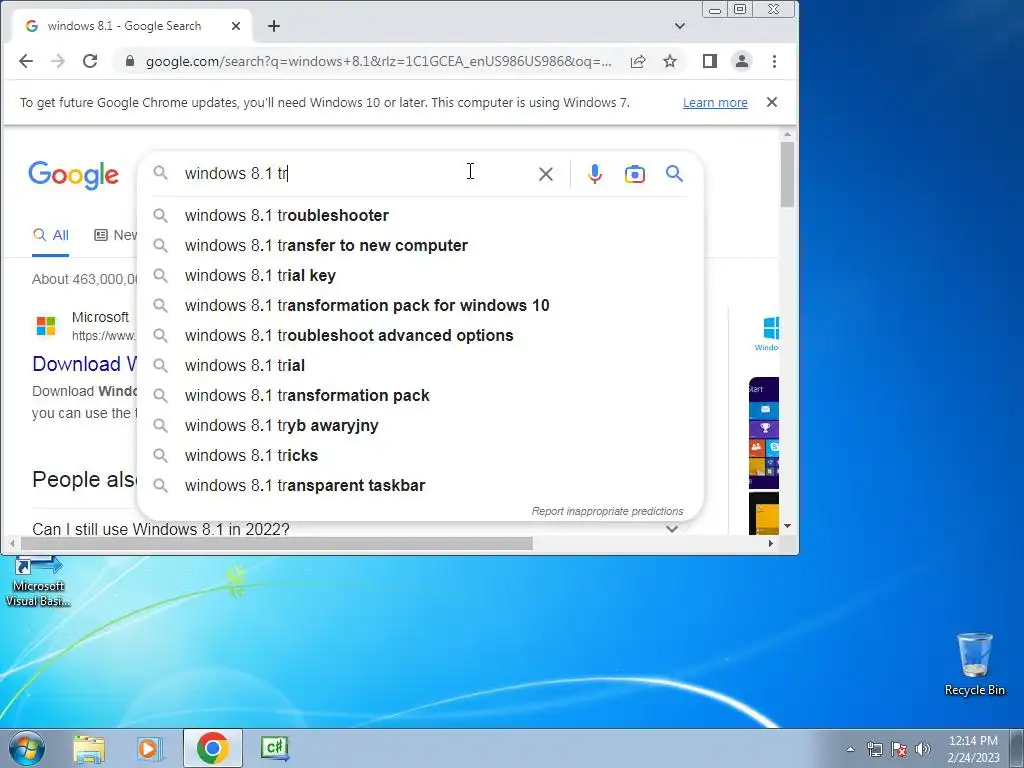
Task: Expand Can I still use Windows 8.1 question
Action: pos(356,529)
